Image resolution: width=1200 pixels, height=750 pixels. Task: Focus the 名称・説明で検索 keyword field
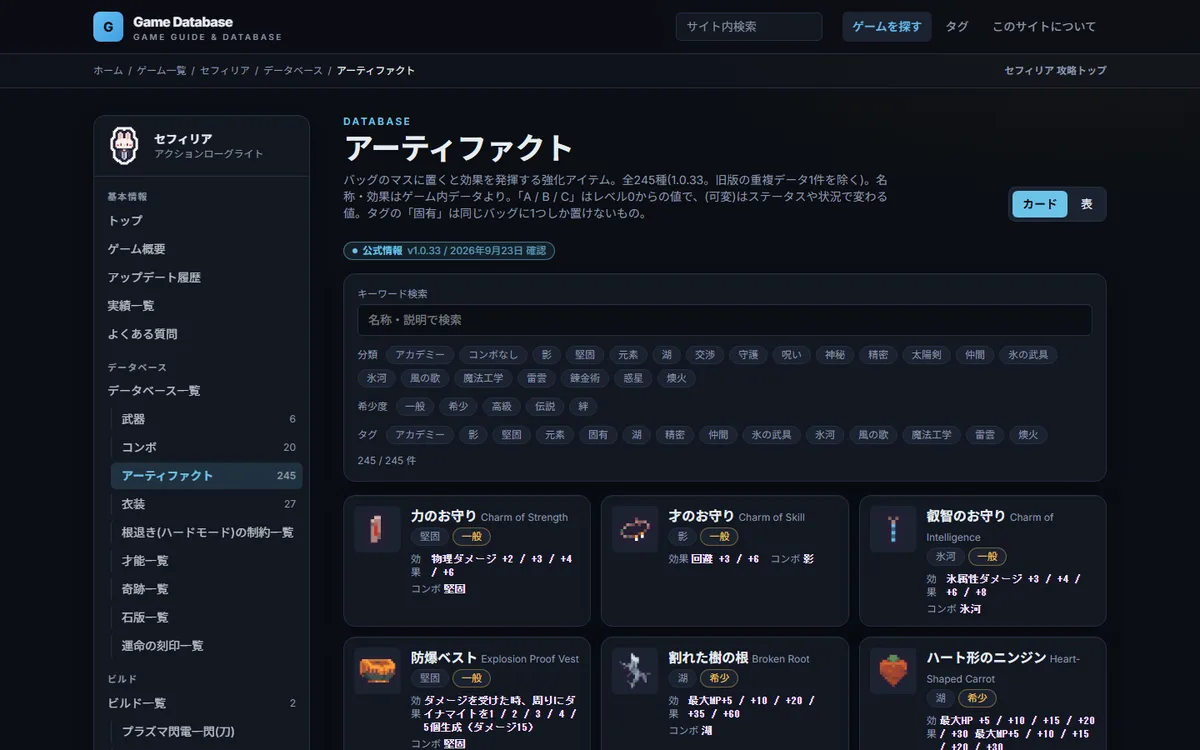(x=725, y=320)
